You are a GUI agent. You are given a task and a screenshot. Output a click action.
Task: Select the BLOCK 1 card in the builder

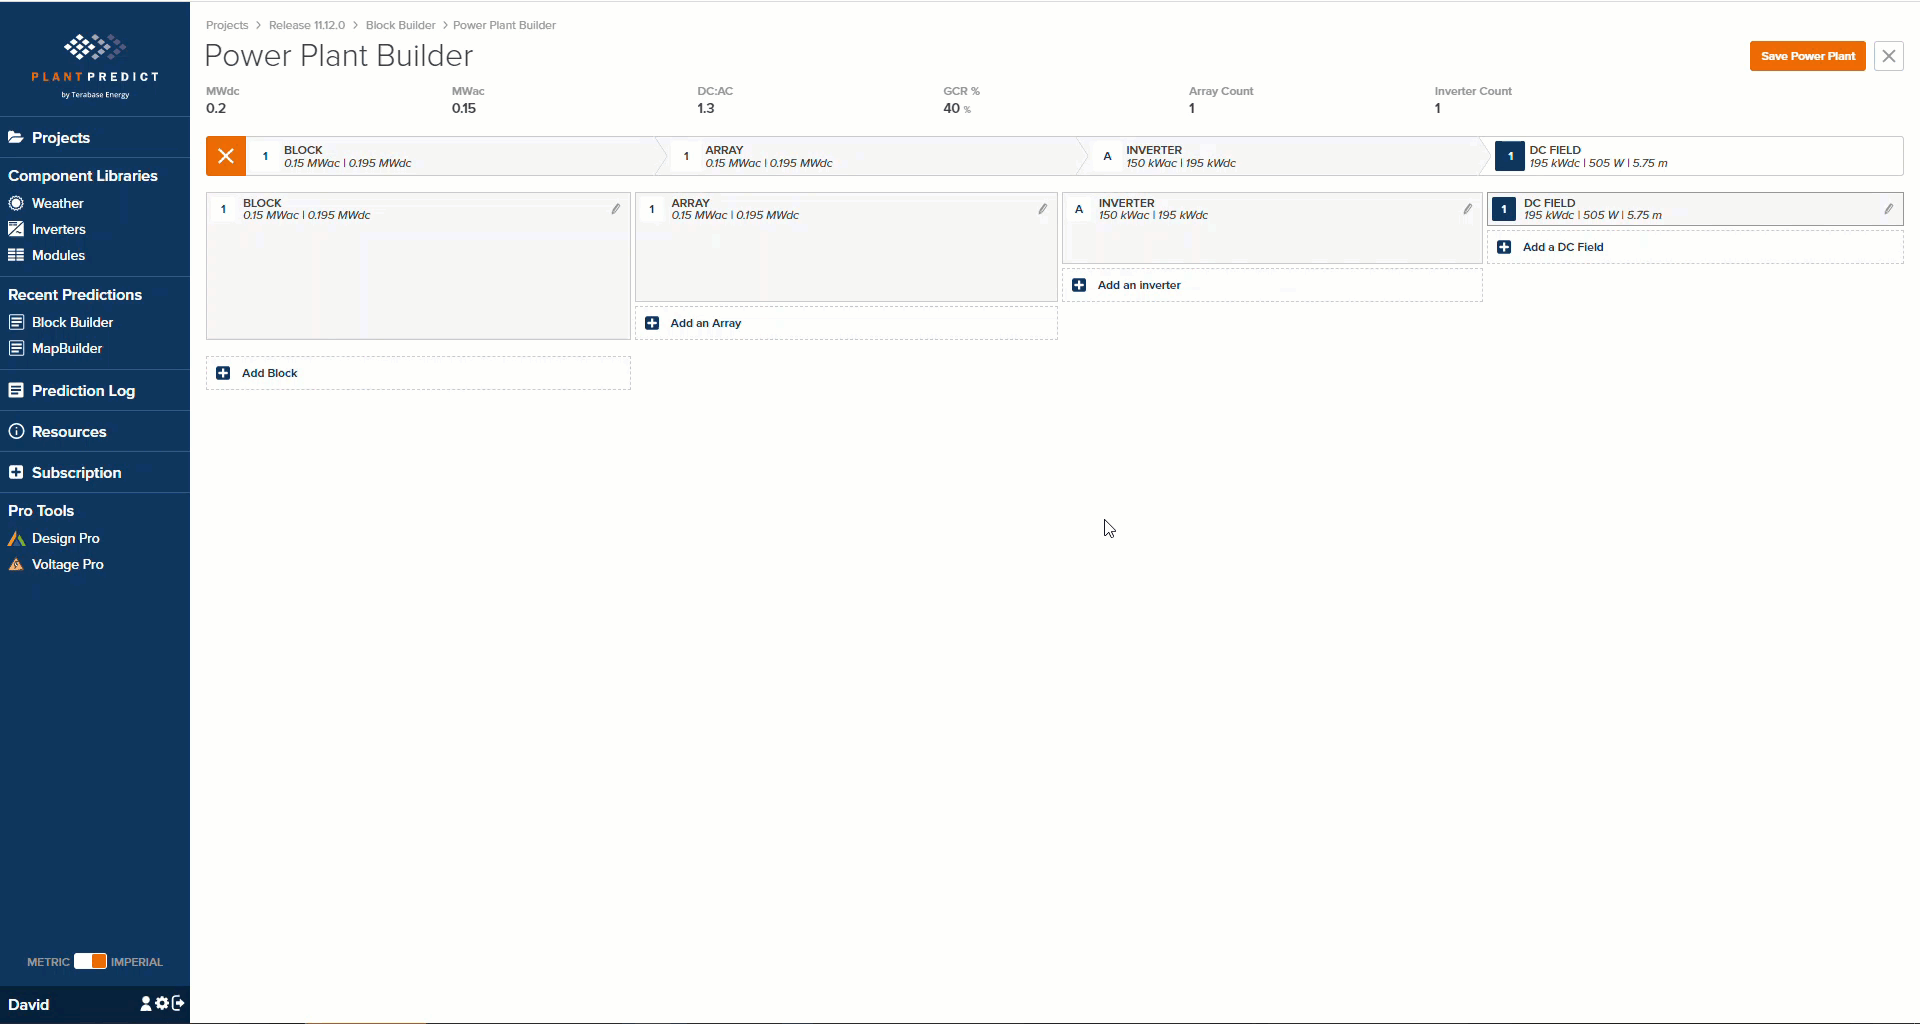(418, 266)
